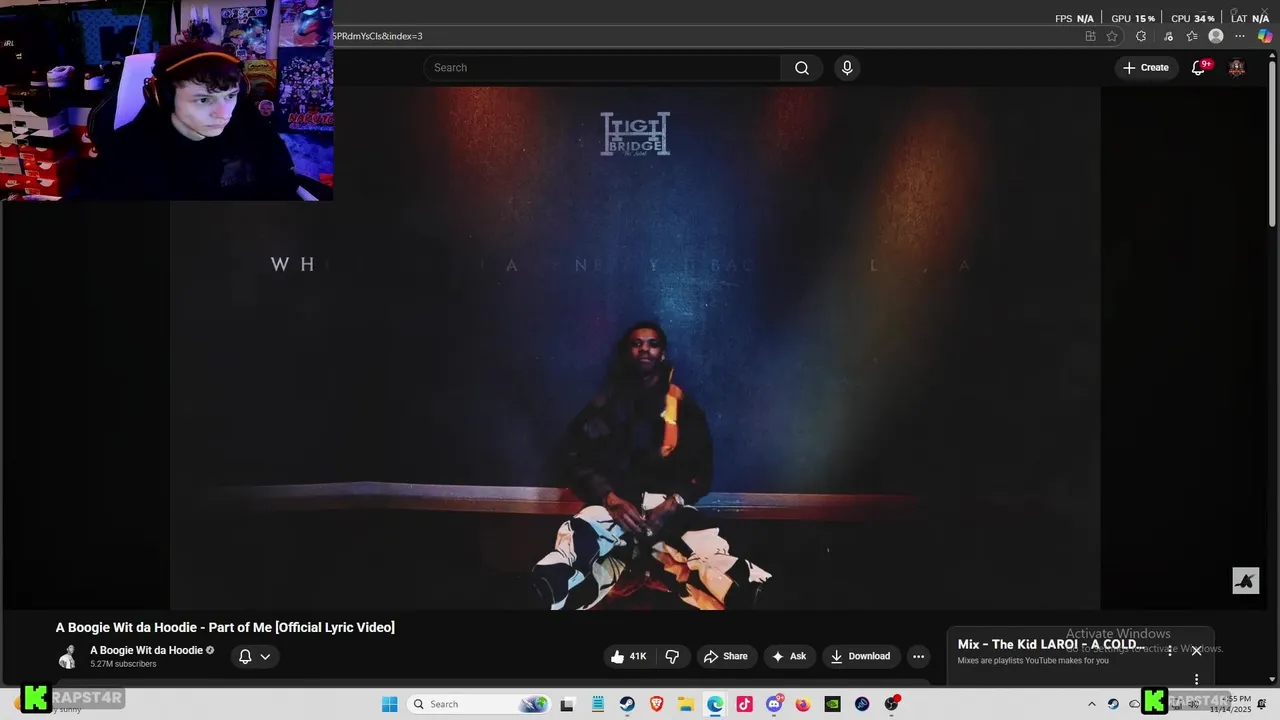
Task: Add this page to favorites star
Action: coord(1112,36)
